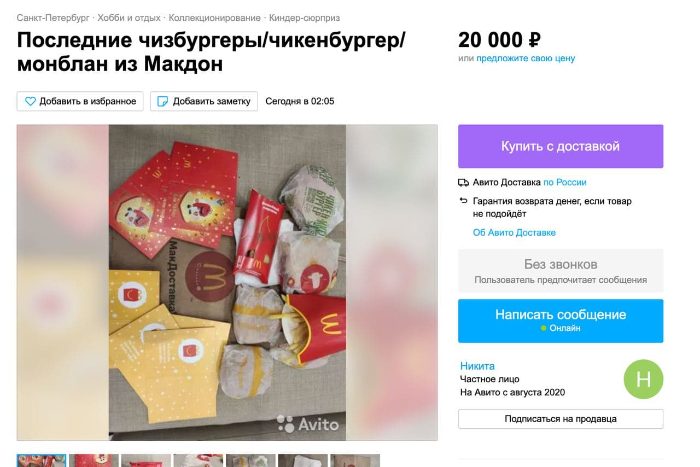Click the money-back guarantee return arrow icon
Screen dimensions: 700x467
click(x=463, y=201)
